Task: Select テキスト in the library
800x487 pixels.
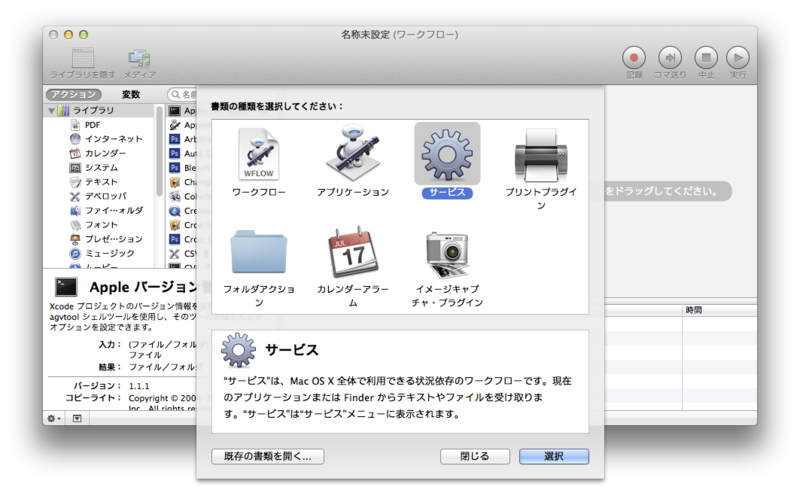Action: click(101, 182)
